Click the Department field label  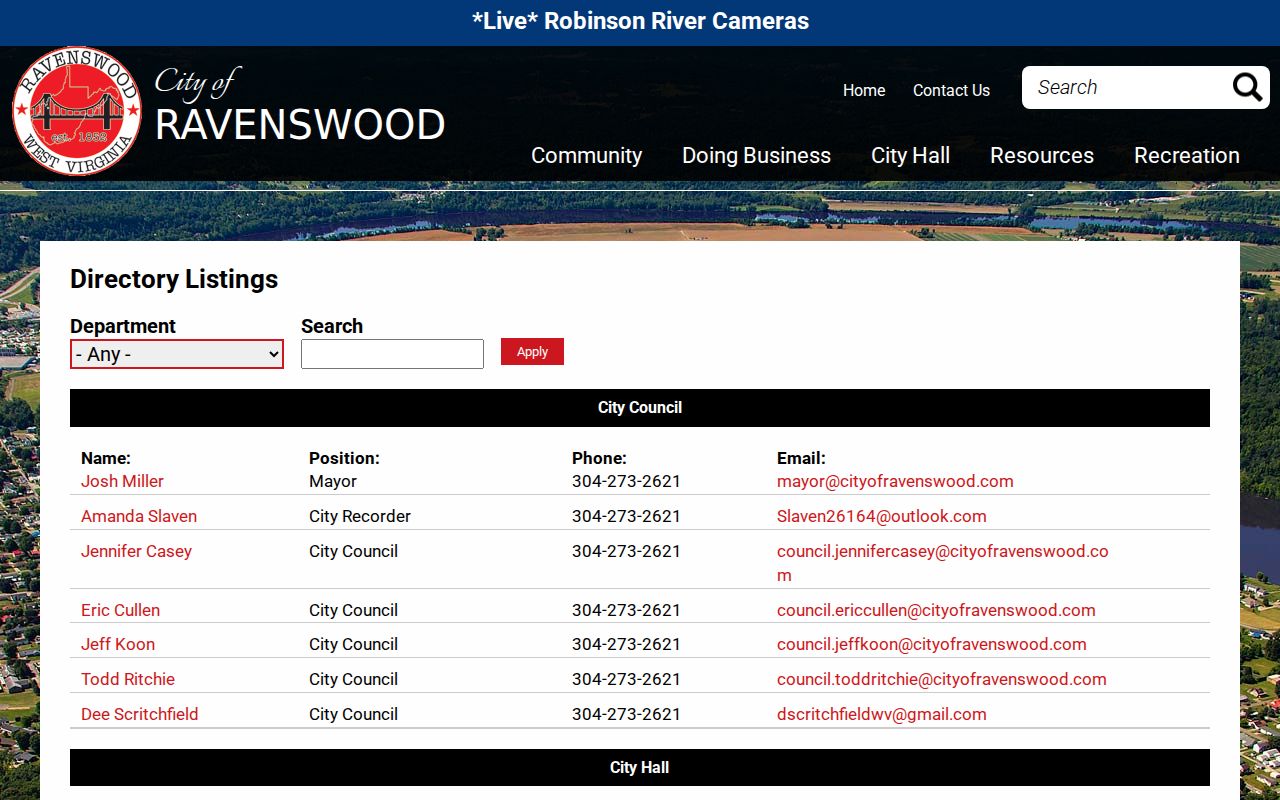pos(123,326)
